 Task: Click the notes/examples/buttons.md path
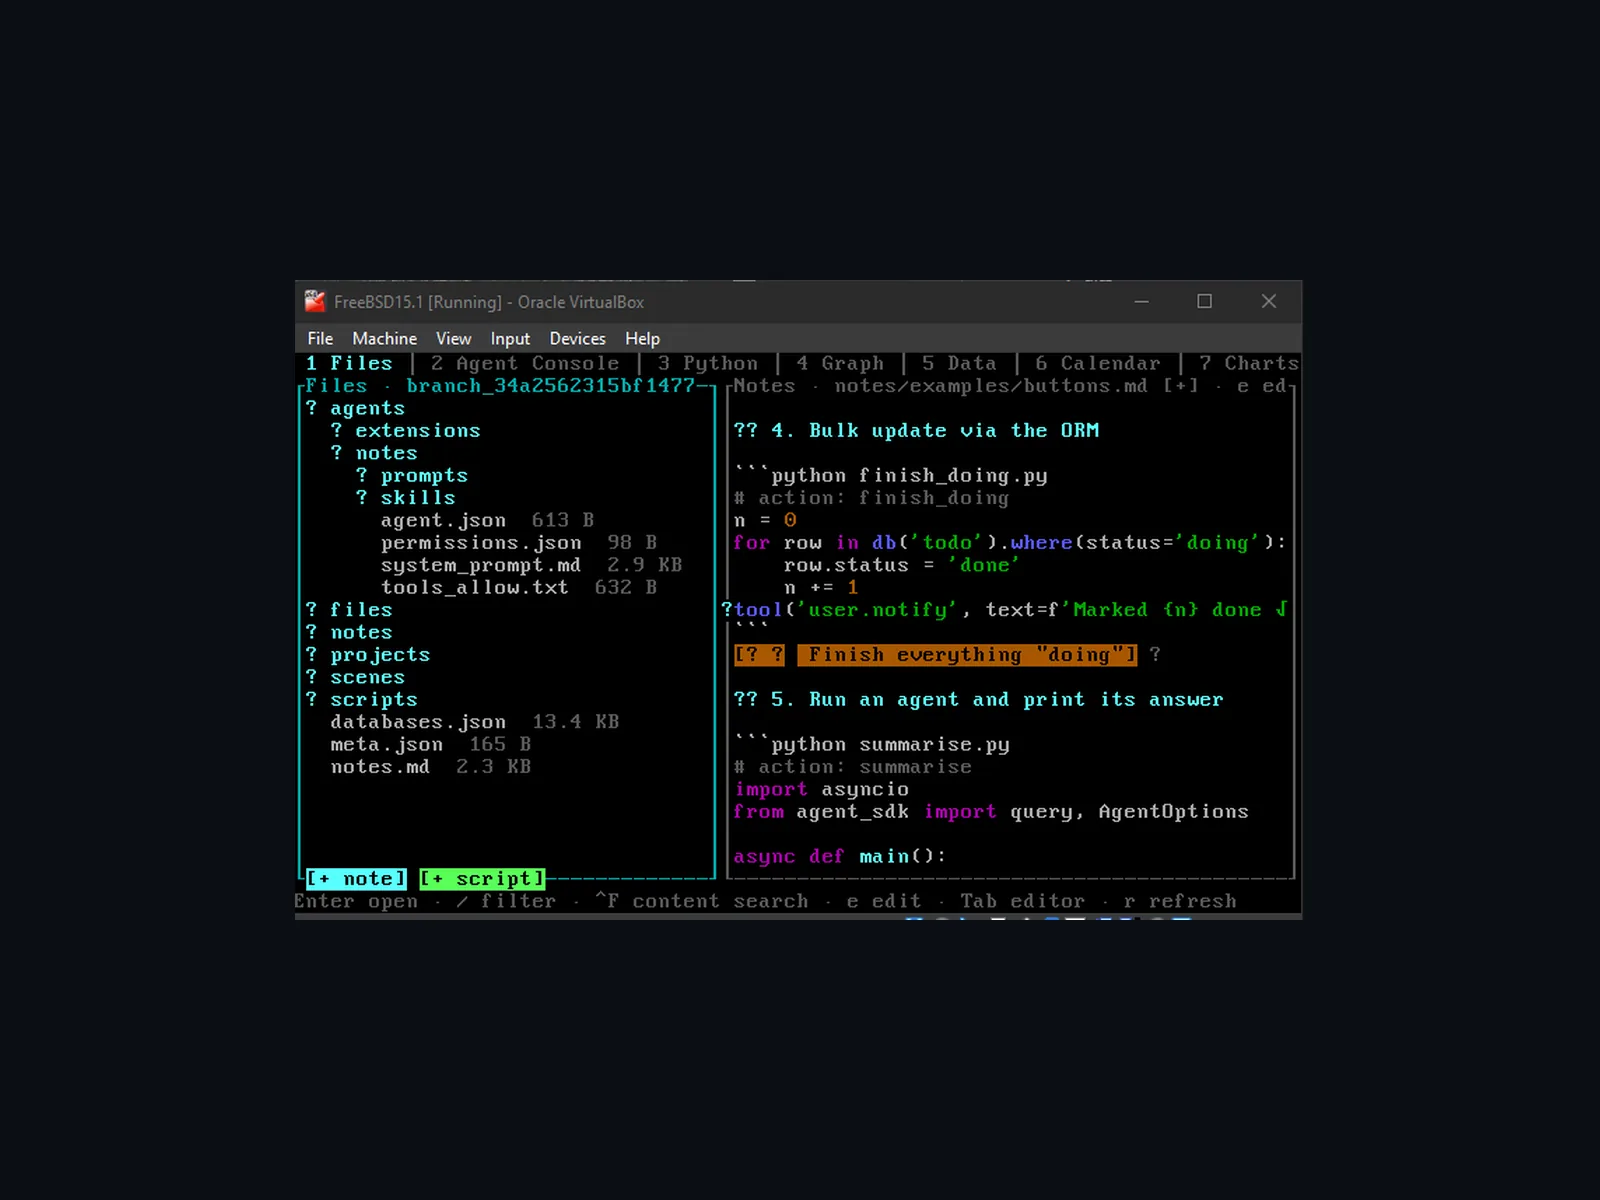(x=991, y=386)
